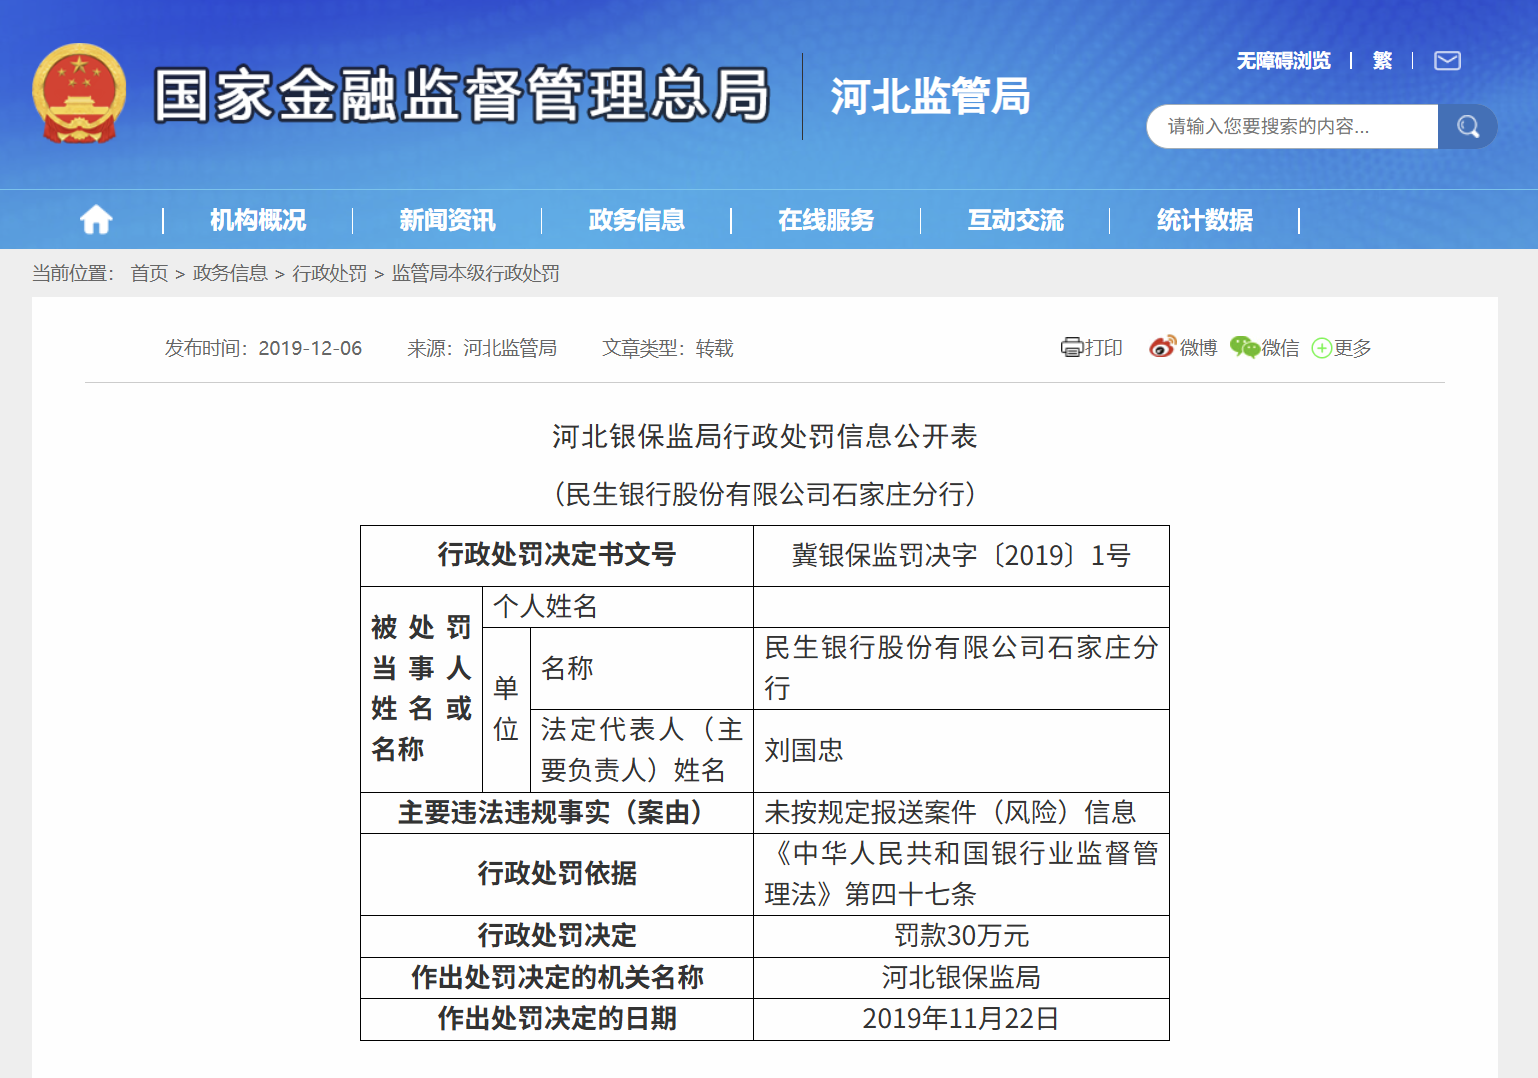This screenshot has width=1538, height=1078.
Task: Open the 统计数据 menu
Action: coord(1205,220)
